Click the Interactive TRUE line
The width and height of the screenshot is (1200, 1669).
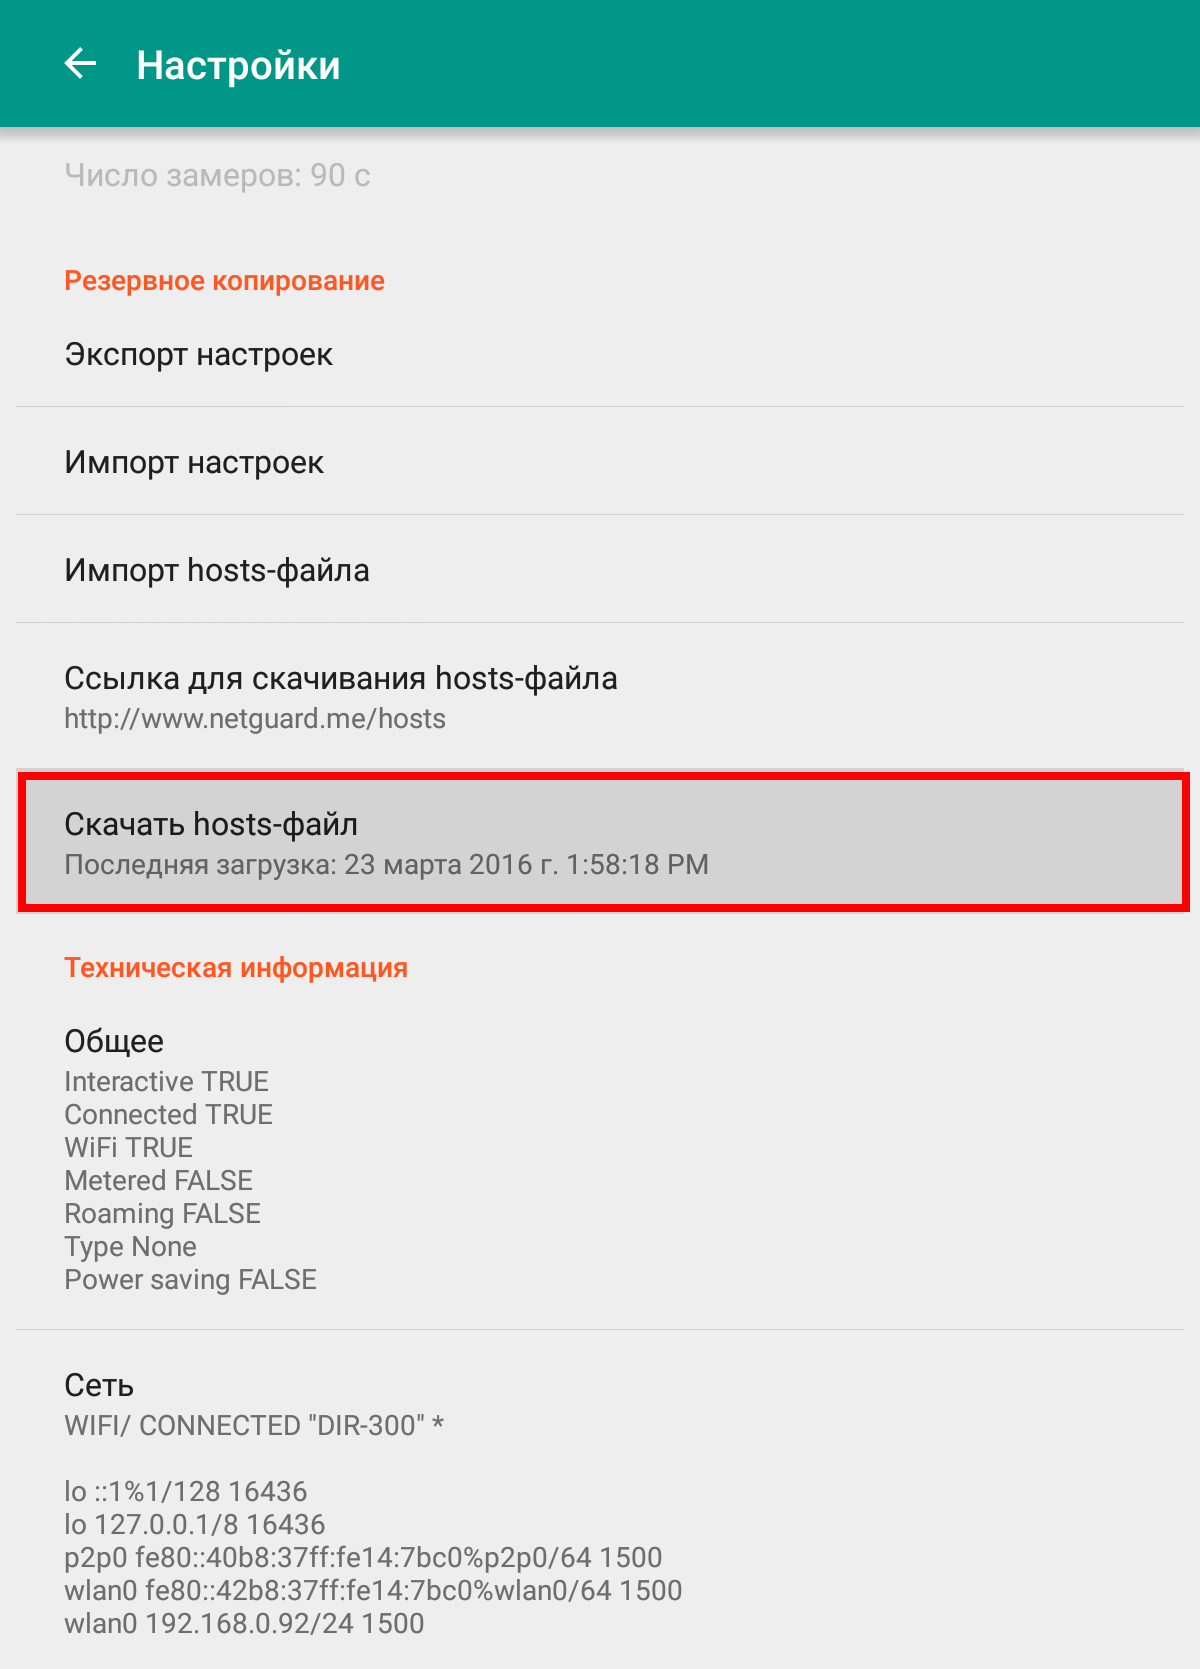166,1082
